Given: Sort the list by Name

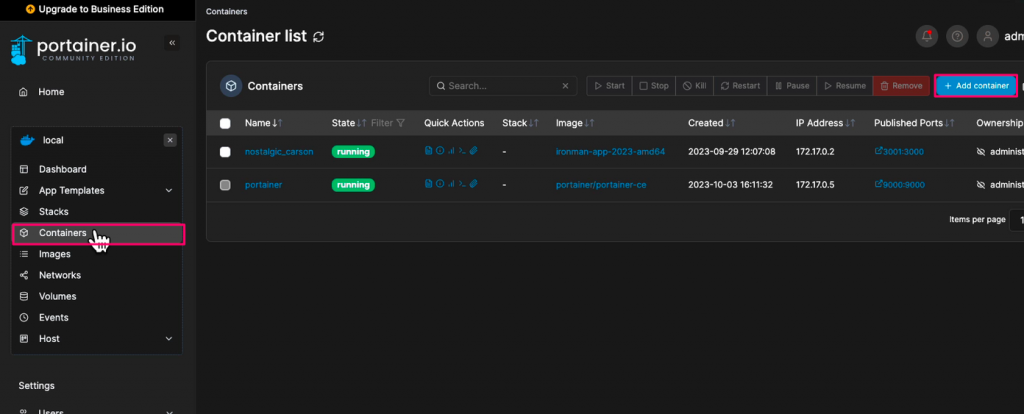Looking at the screenshot, I should click(263, 123).
